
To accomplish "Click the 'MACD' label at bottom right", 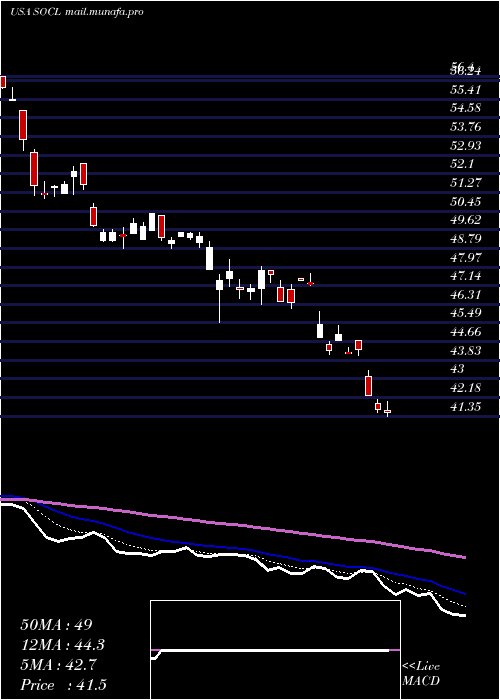I will click(x=420, y=681).
